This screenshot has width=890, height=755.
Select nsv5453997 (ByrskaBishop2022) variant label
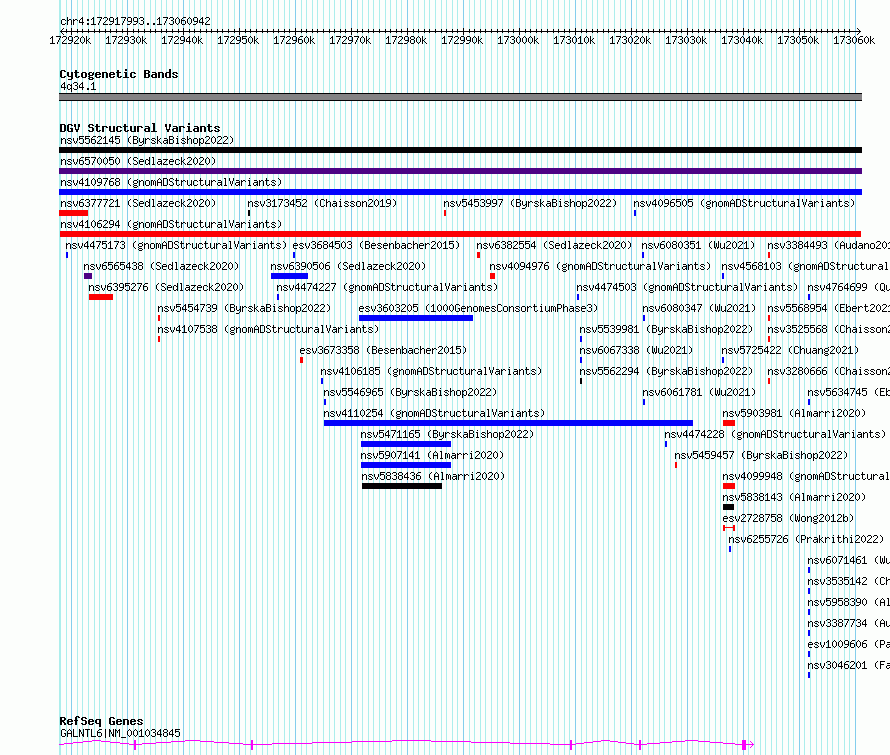pos(530,203)
